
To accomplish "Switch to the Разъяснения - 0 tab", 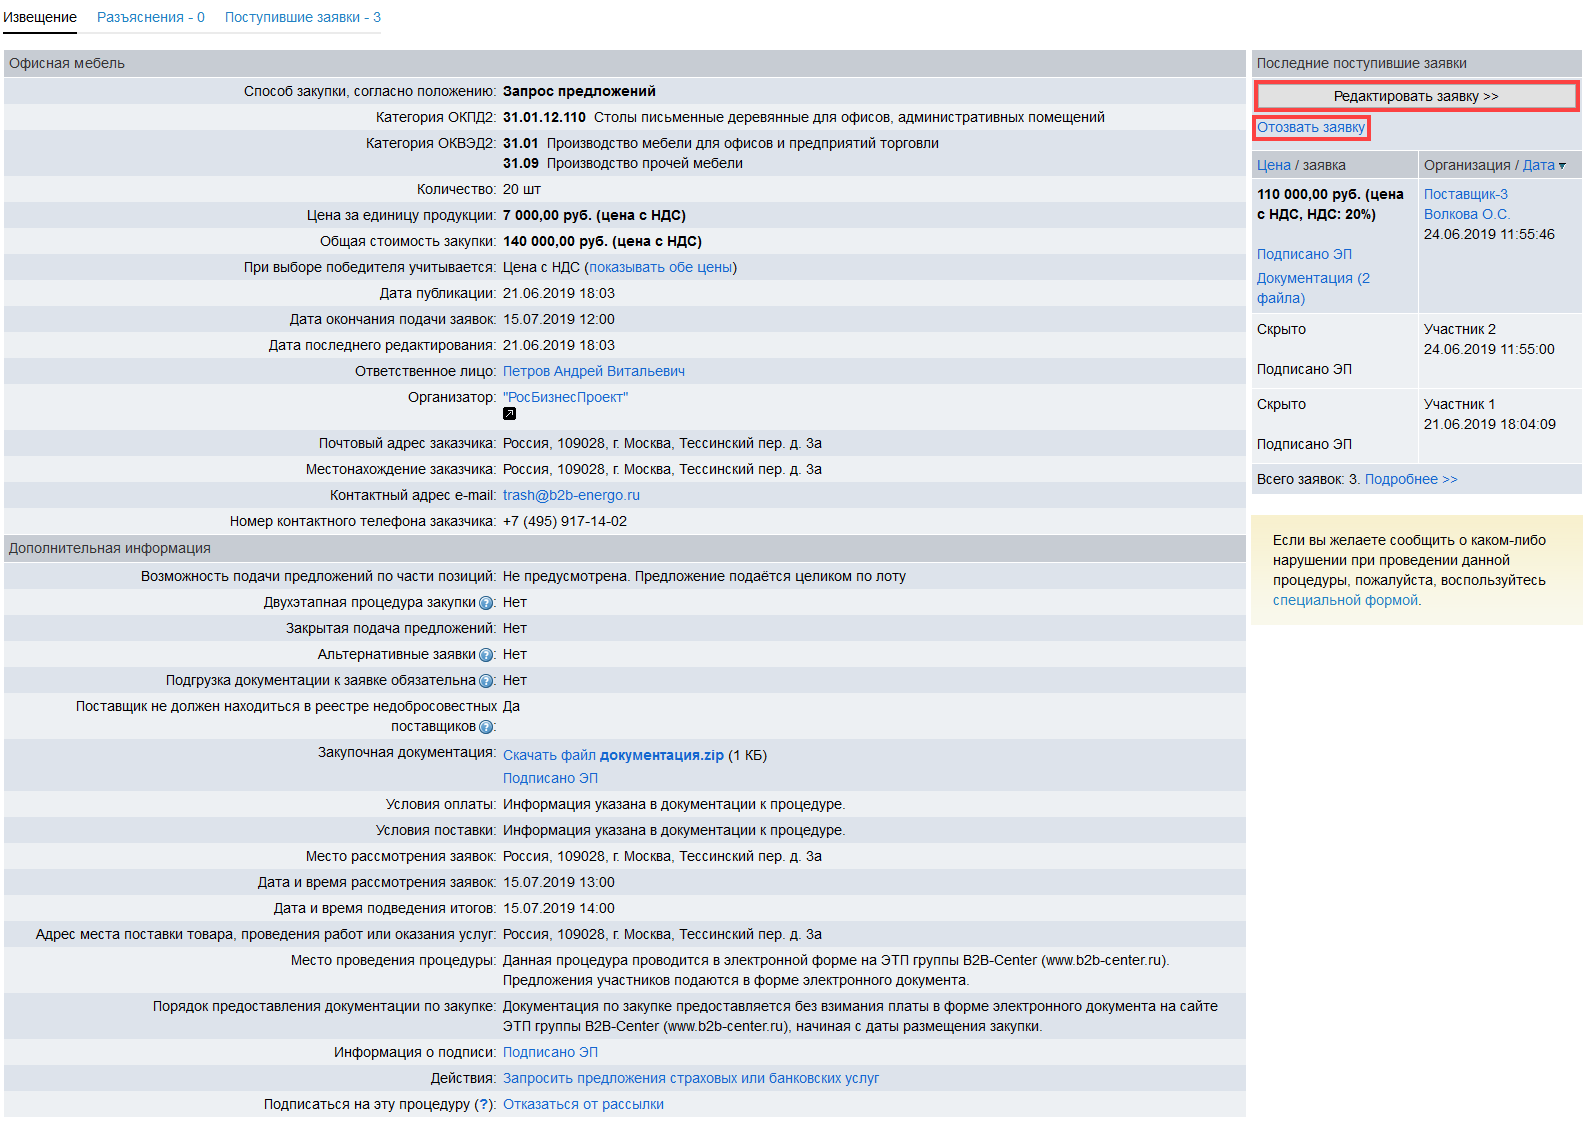I will pos(150,18).
